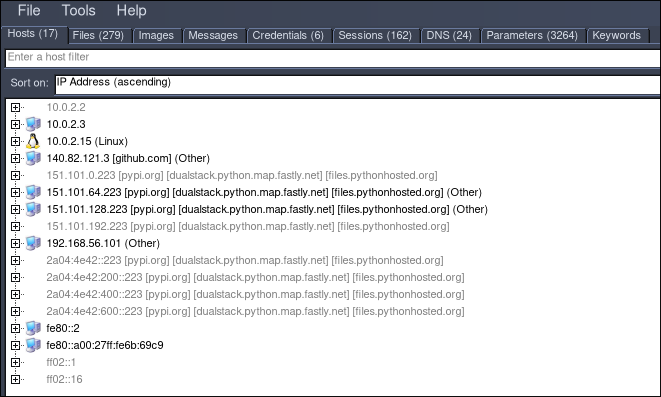The height and width of the screenshot is (397, 661).
Task: Click the computer icon next to 140.82.121.3 github.com
Action: click(x=33, y=158)
